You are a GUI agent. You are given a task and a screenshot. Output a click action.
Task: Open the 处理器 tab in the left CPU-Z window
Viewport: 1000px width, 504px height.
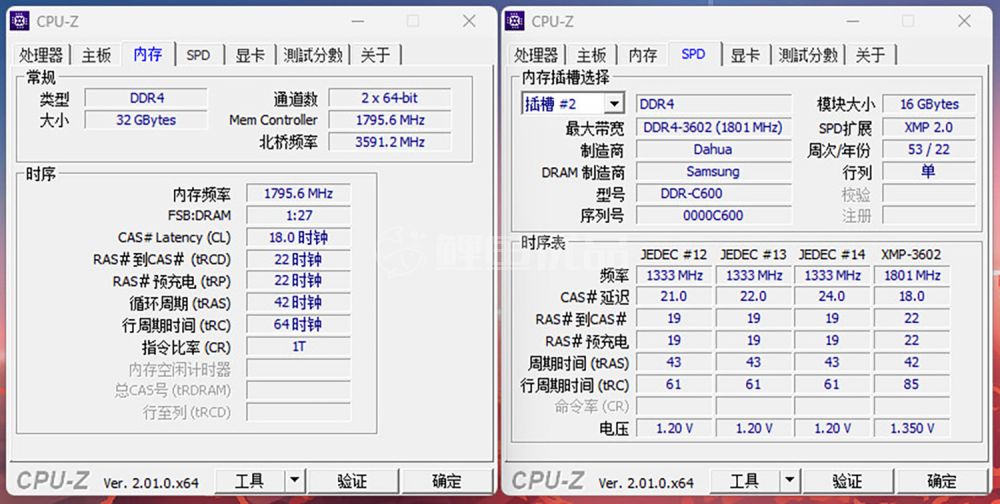click(41, 55)
